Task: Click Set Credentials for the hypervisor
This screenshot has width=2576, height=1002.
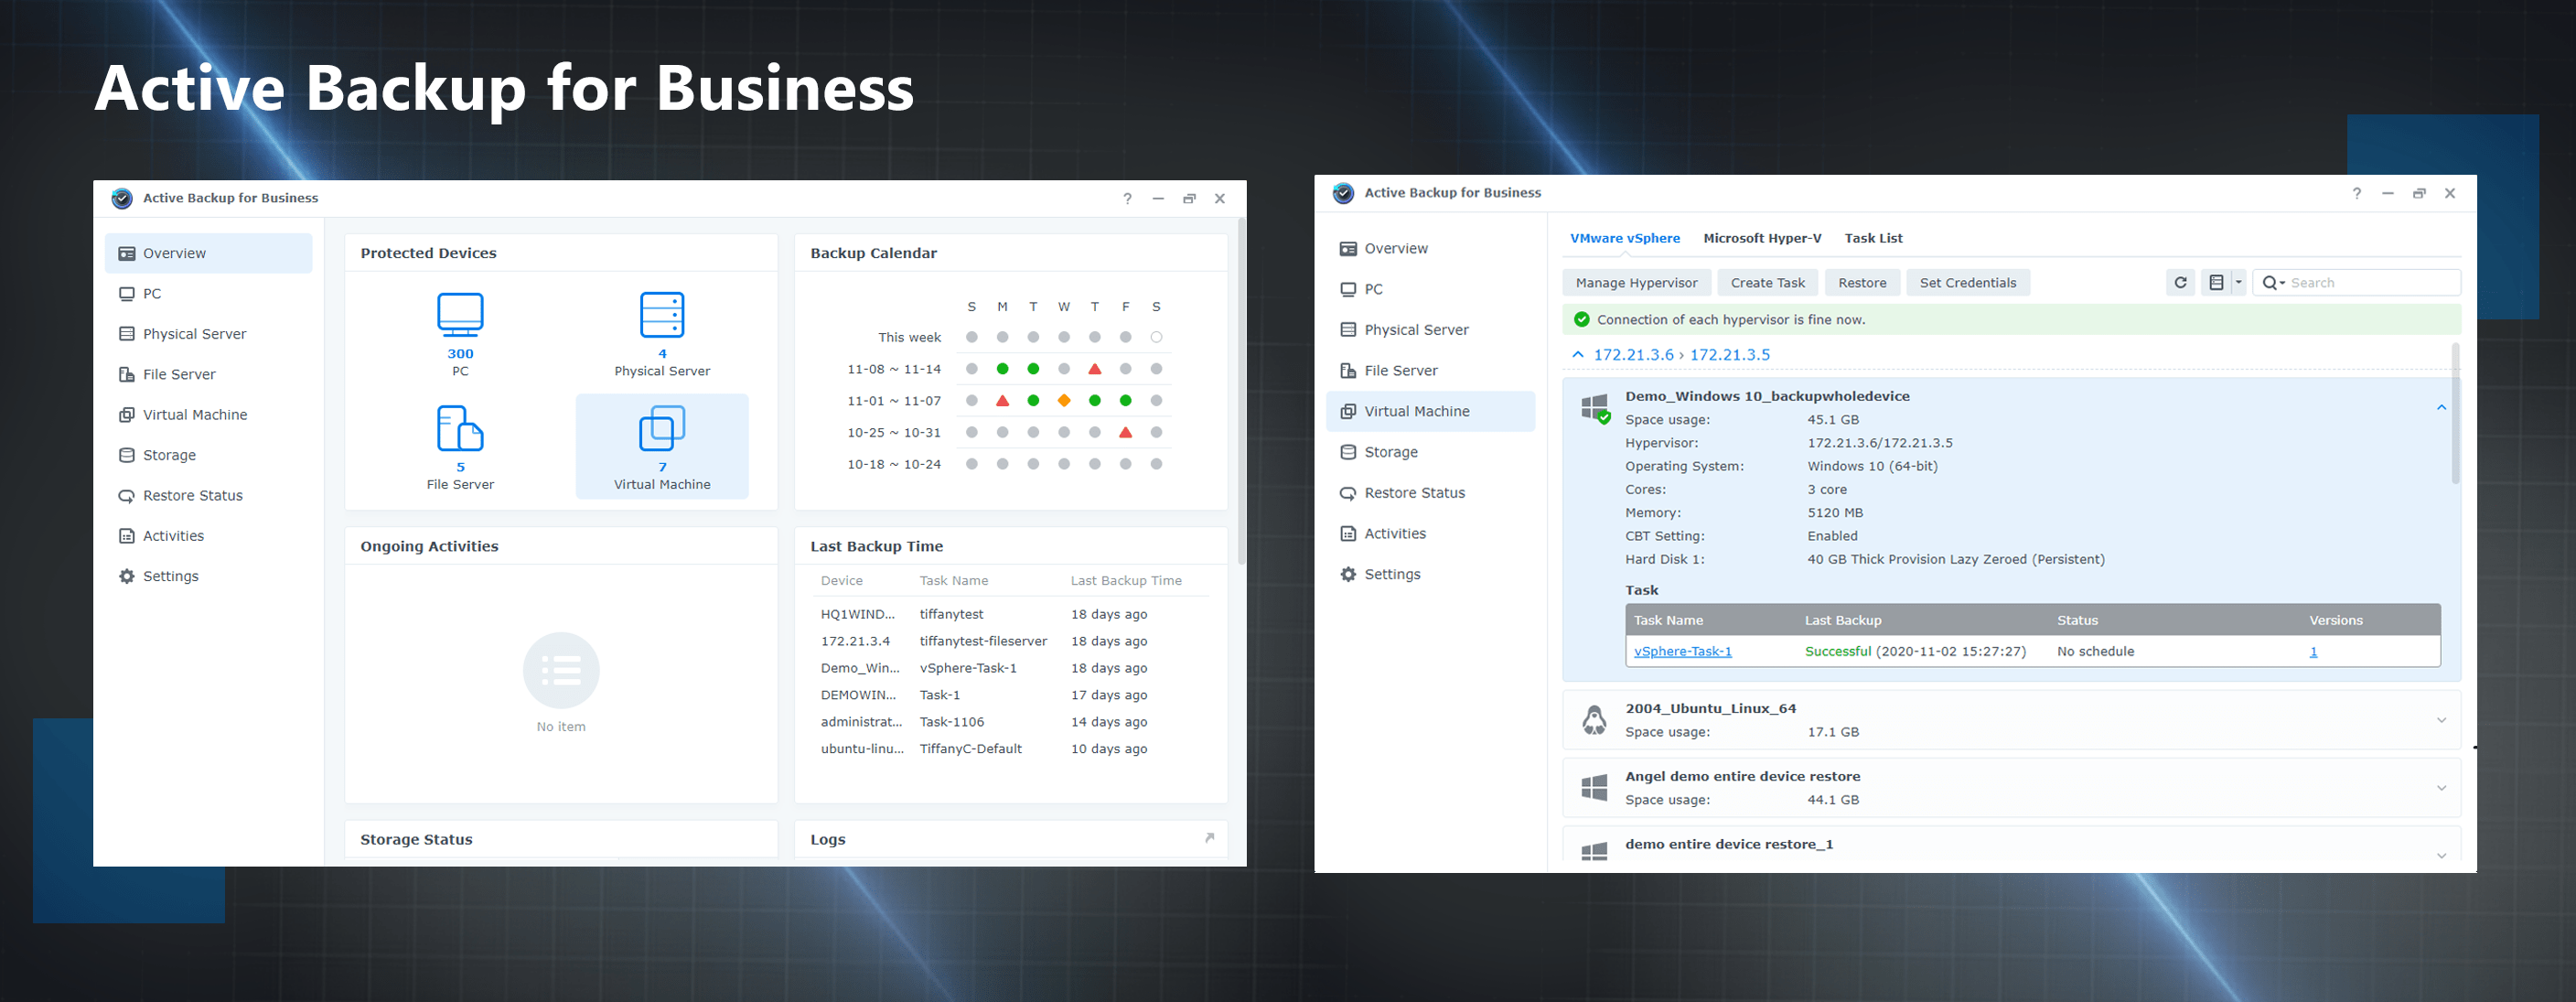Action: click(x=1967, y=282)
